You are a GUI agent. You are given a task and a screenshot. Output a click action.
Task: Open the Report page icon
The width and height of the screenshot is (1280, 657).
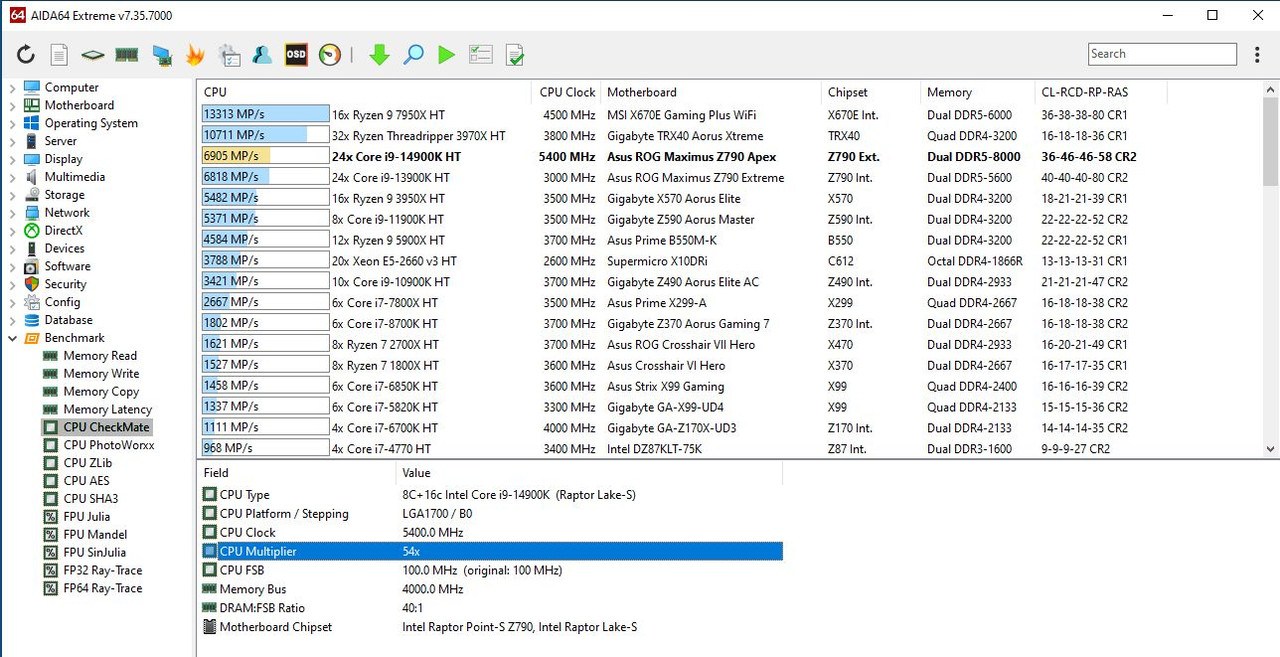pos(59,55)
